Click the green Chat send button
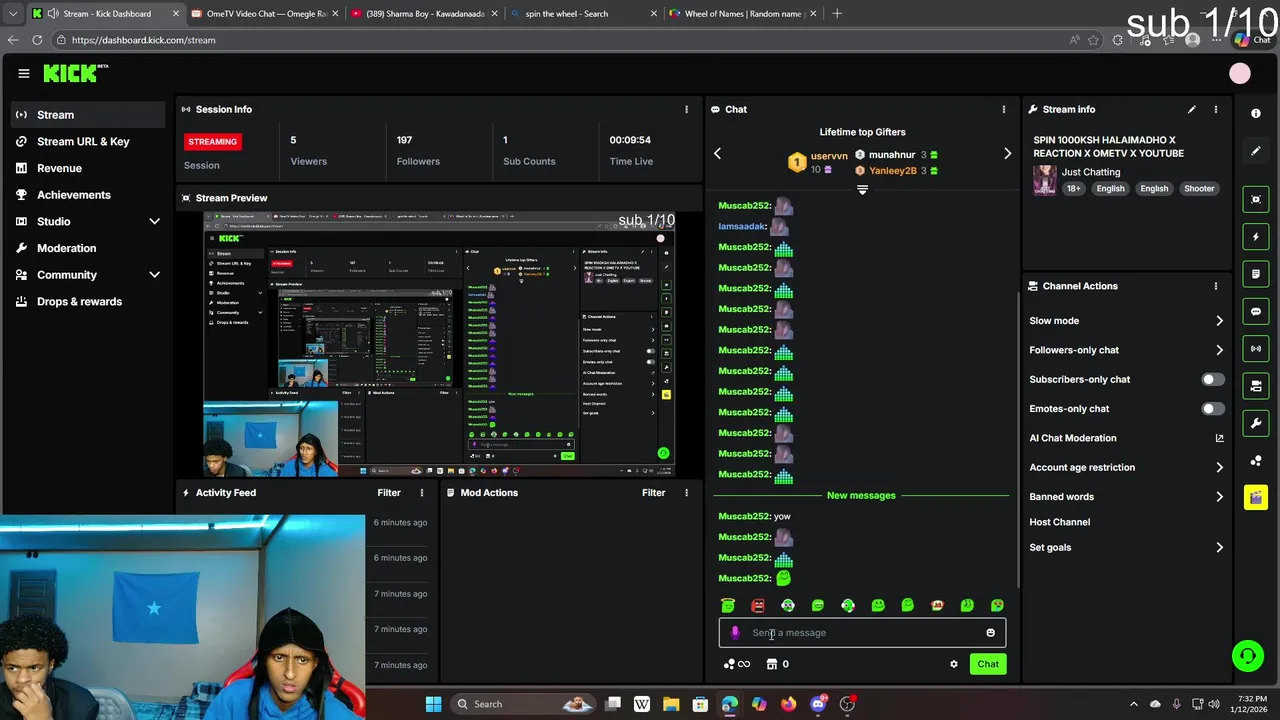The image size is (1280, 720). click(988, 664)
